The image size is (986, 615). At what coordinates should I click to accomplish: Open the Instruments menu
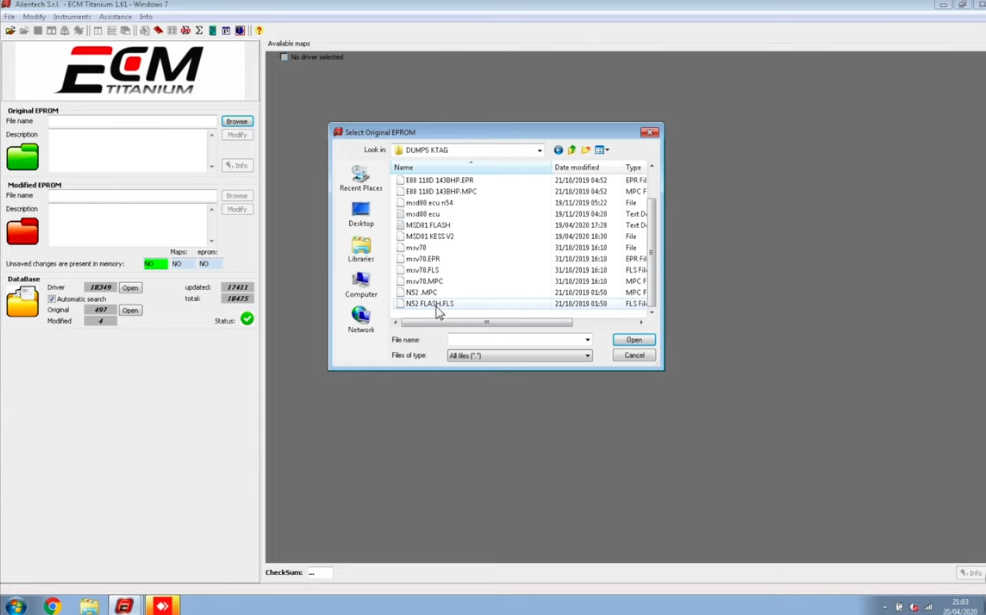[x=72, y=17]
